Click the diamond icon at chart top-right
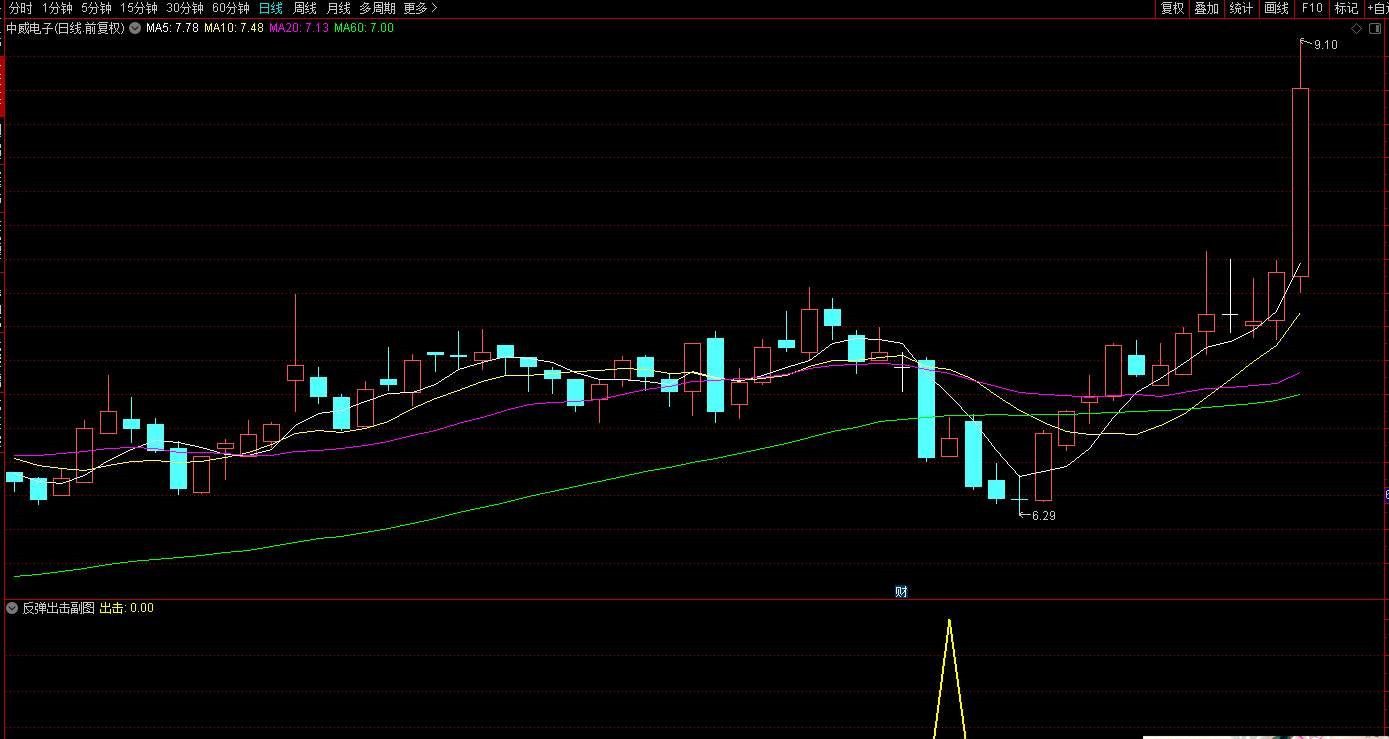Viewport: 1389px width, 739px height. 1357,28
